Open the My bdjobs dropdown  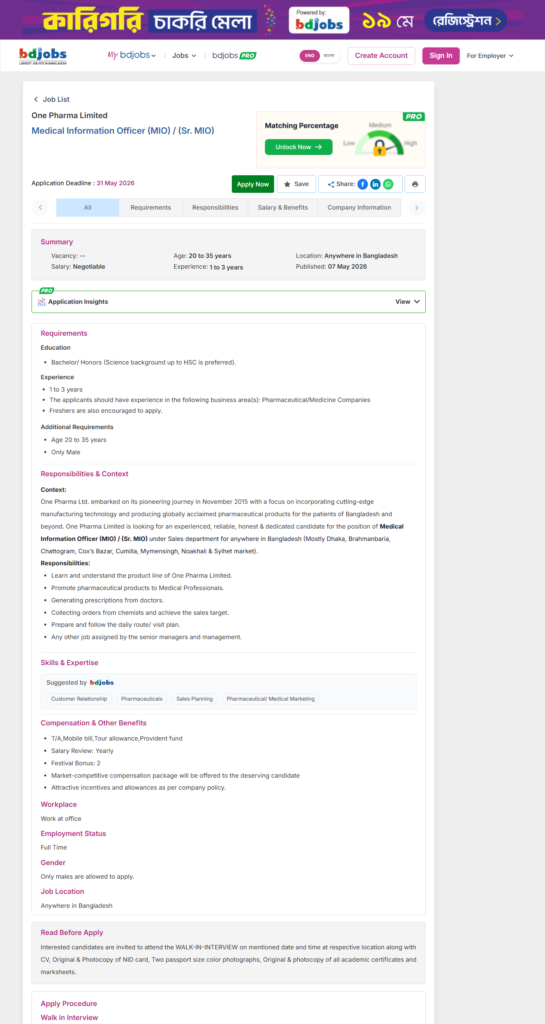pyautogui.click(x=132, y=56)
